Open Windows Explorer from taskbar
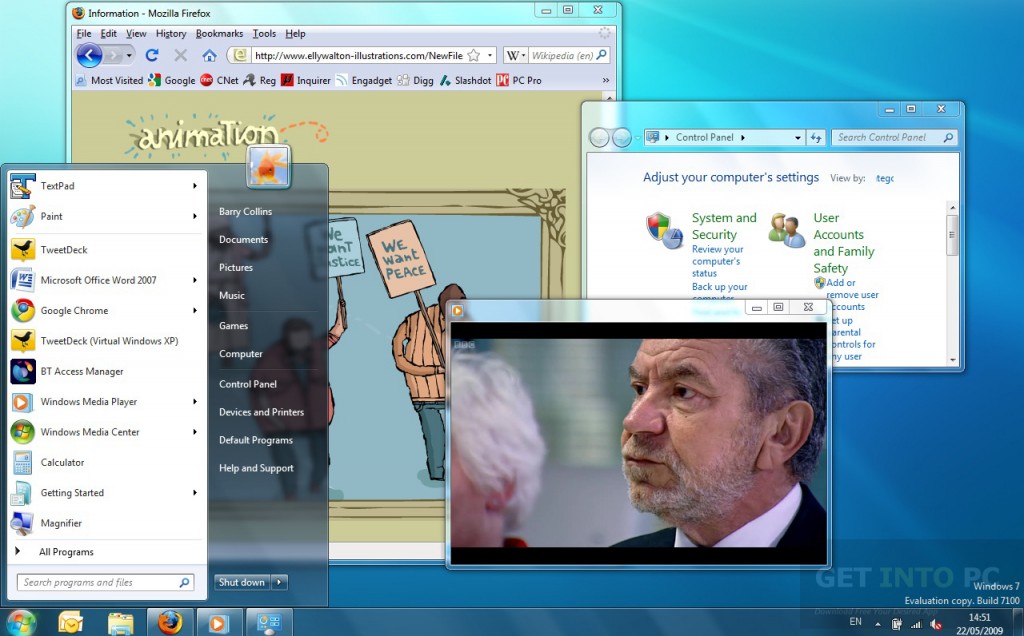Screen dimensions: 1024x636 pyautogui.click(x=120, y=623)
